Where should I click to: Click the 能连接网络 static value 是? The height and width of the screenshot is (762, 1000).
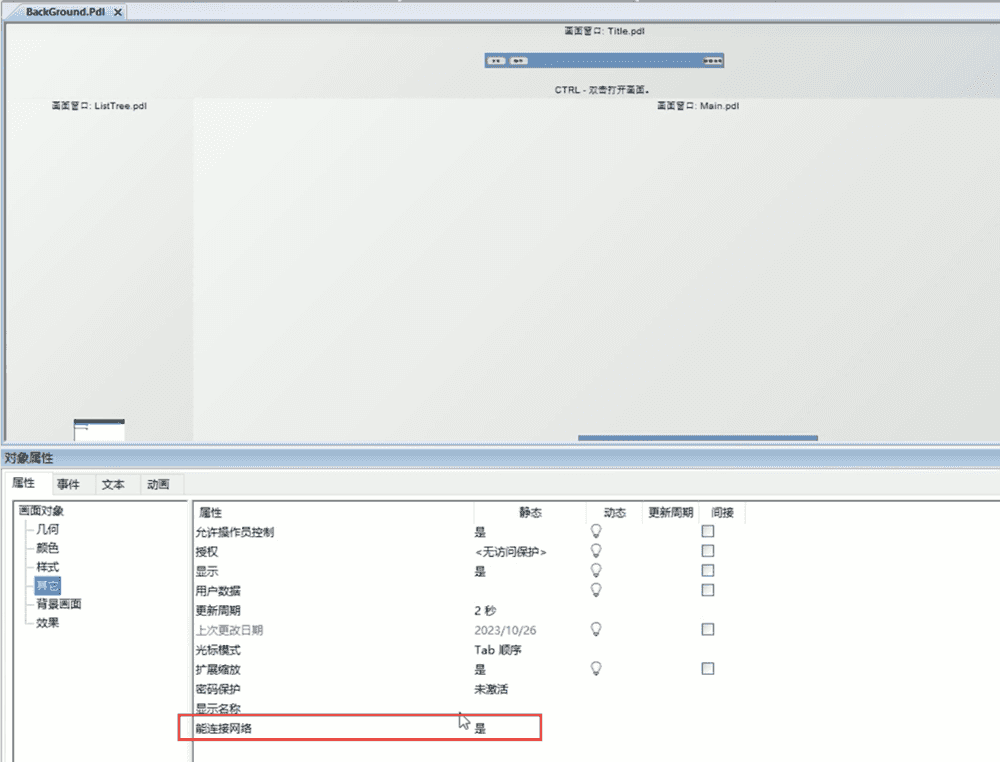[x=480, y=728]
